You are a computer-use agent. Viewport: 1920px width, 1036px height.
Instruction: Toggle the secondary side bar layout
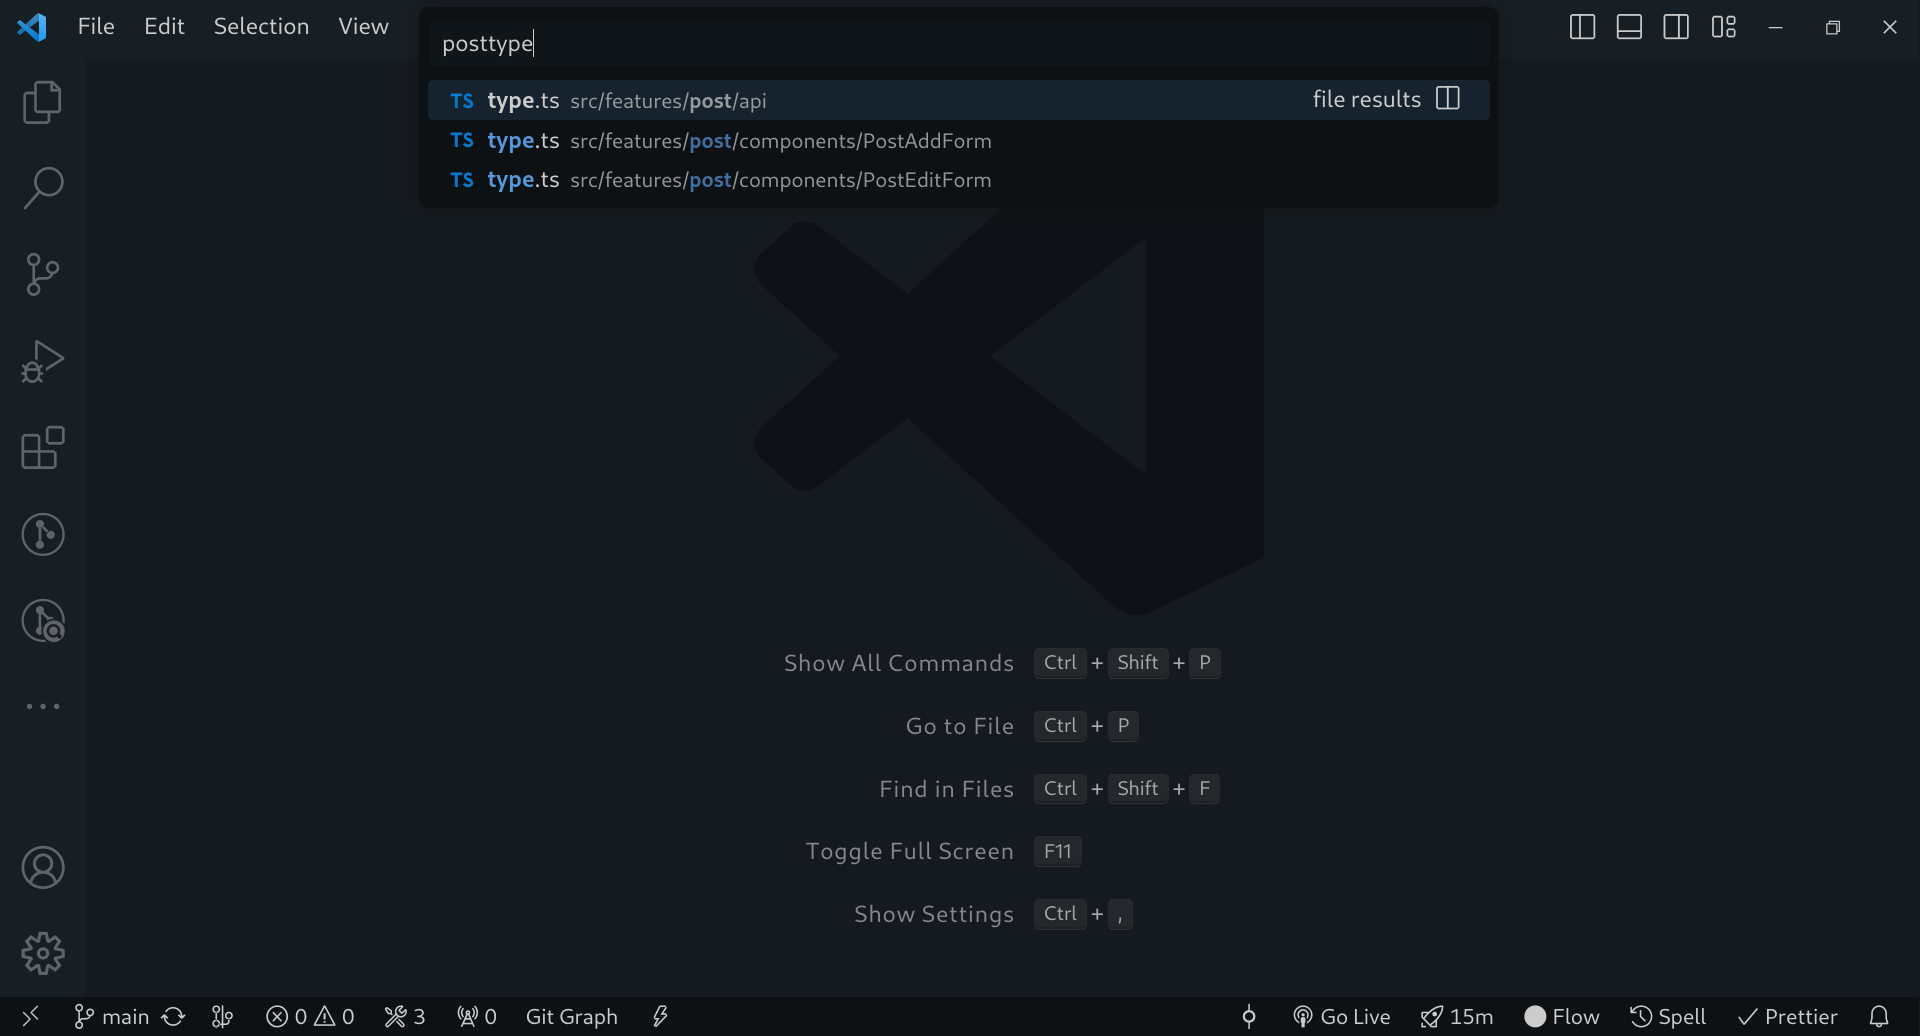pos(1676,27)
